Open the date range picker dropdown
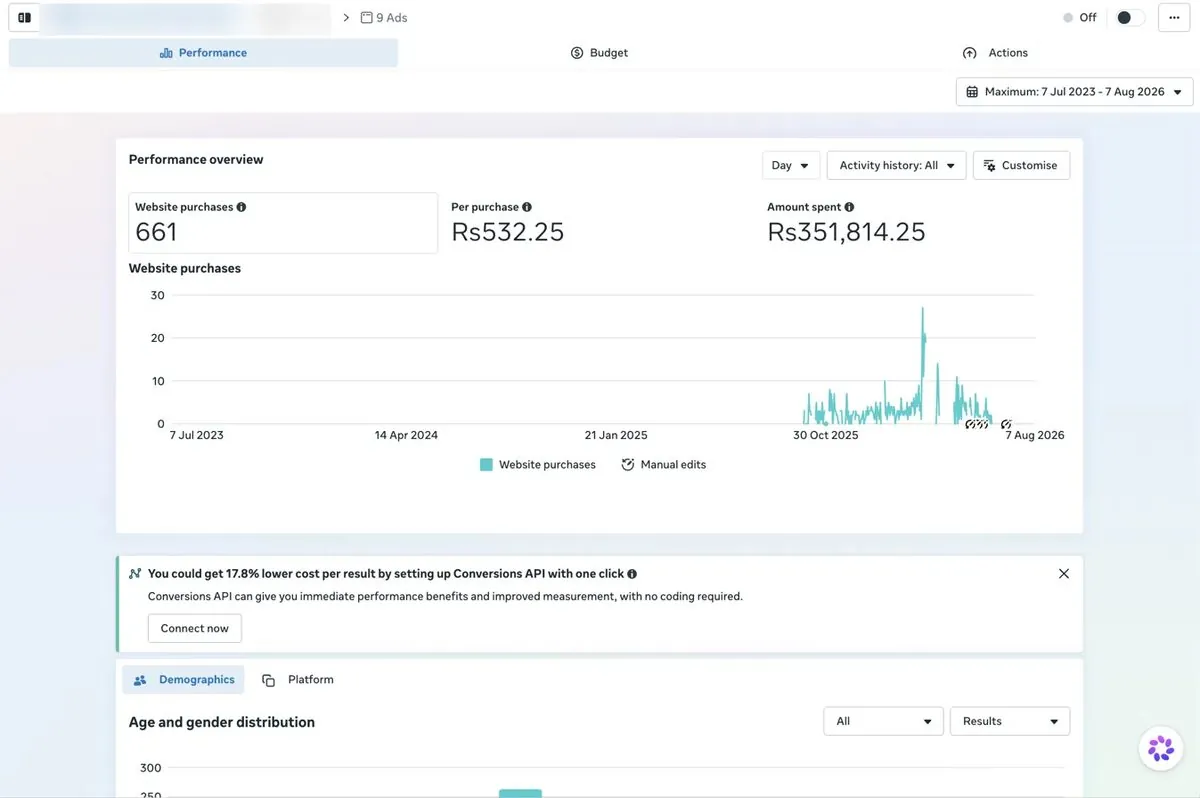This screenshot has height=798, width=1200. [1074, 92]
